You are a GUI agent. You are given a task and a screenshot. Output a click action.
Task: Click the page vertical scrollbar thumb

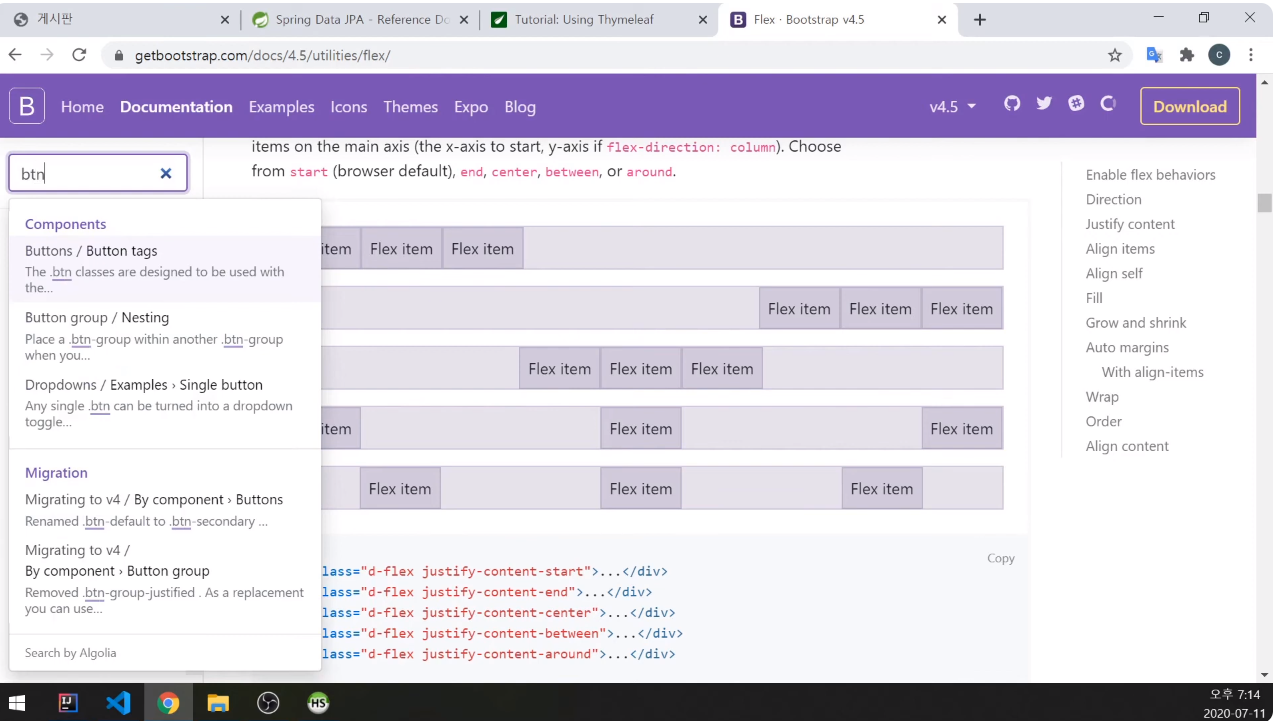(x=1265, y=203)
